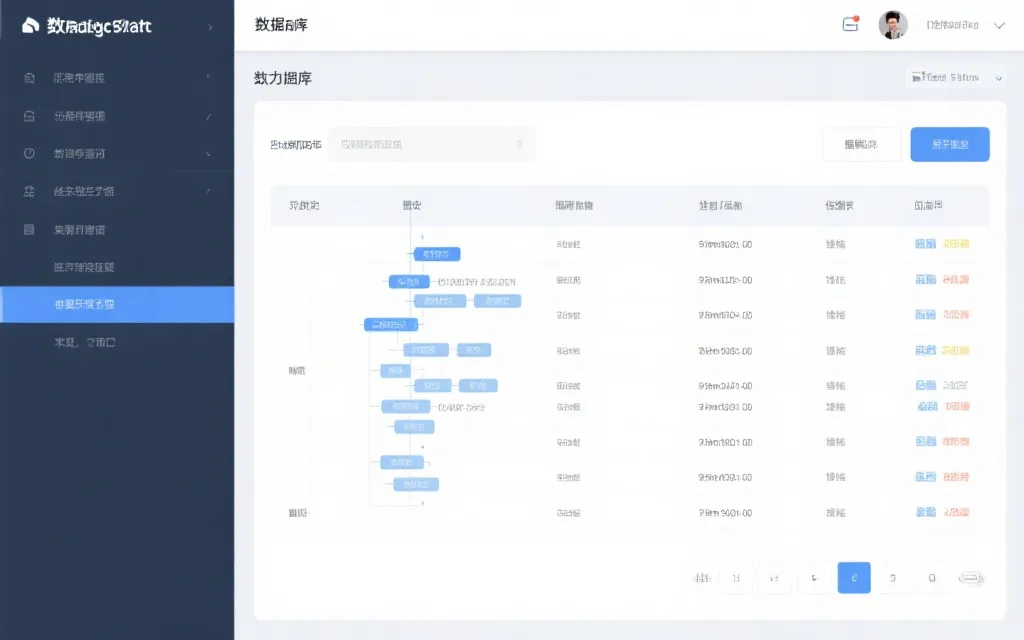Click the blue action link in the first table row
1024x640 pixels.
coord(925,244)
